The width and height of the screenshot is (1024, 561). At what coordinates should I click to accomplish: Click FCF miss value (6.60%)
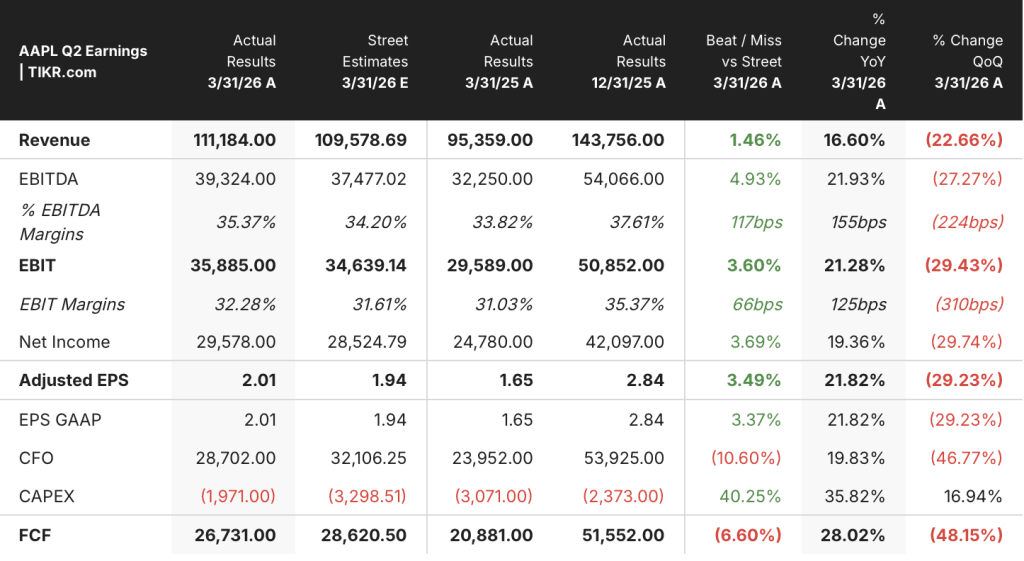pos(748,536)
